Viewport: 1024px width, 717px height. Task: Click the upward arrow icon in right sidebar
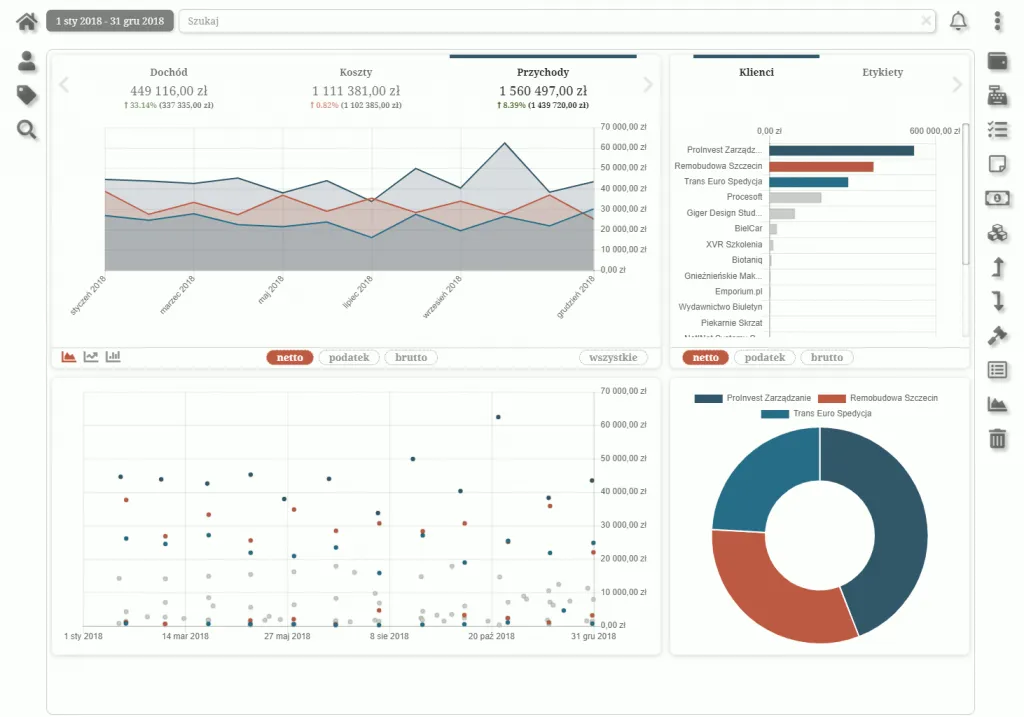click(x=998, y=267)
